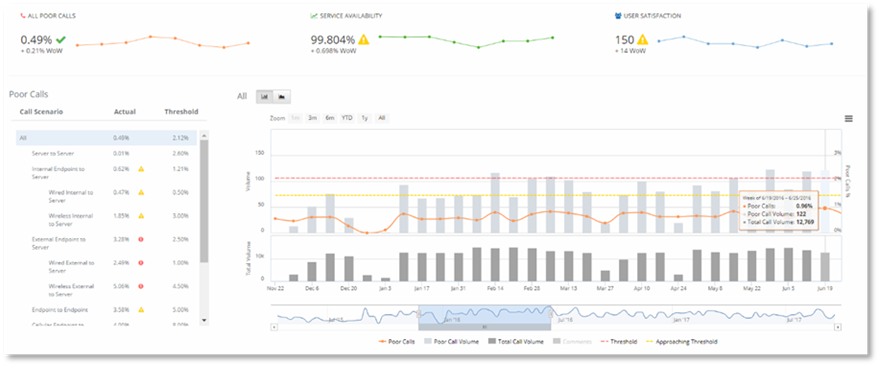Click the Threshold column header
The width and height of the screenshot is (879, 366).
point(181,112)
